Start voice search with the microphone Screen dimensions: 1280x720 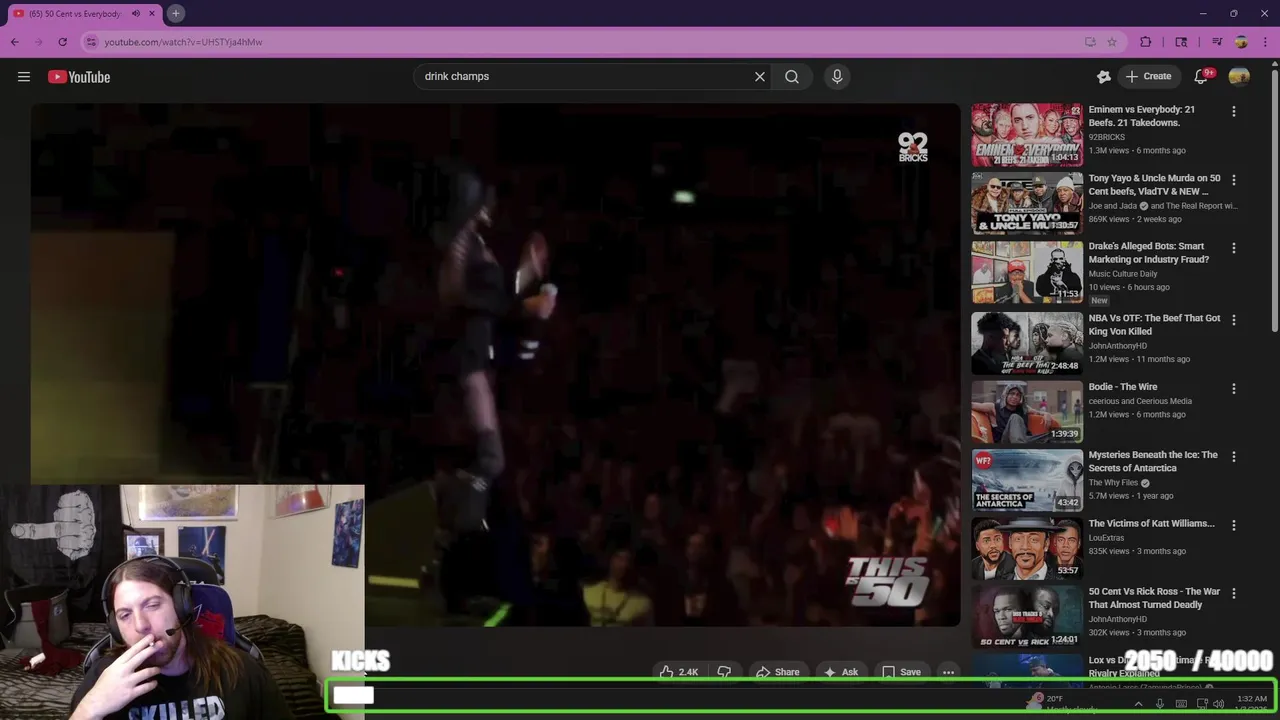pos(837,76)
